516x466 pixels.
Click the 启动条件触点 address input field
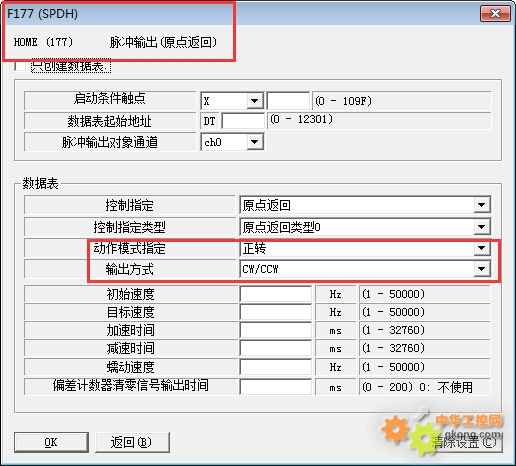288,101
